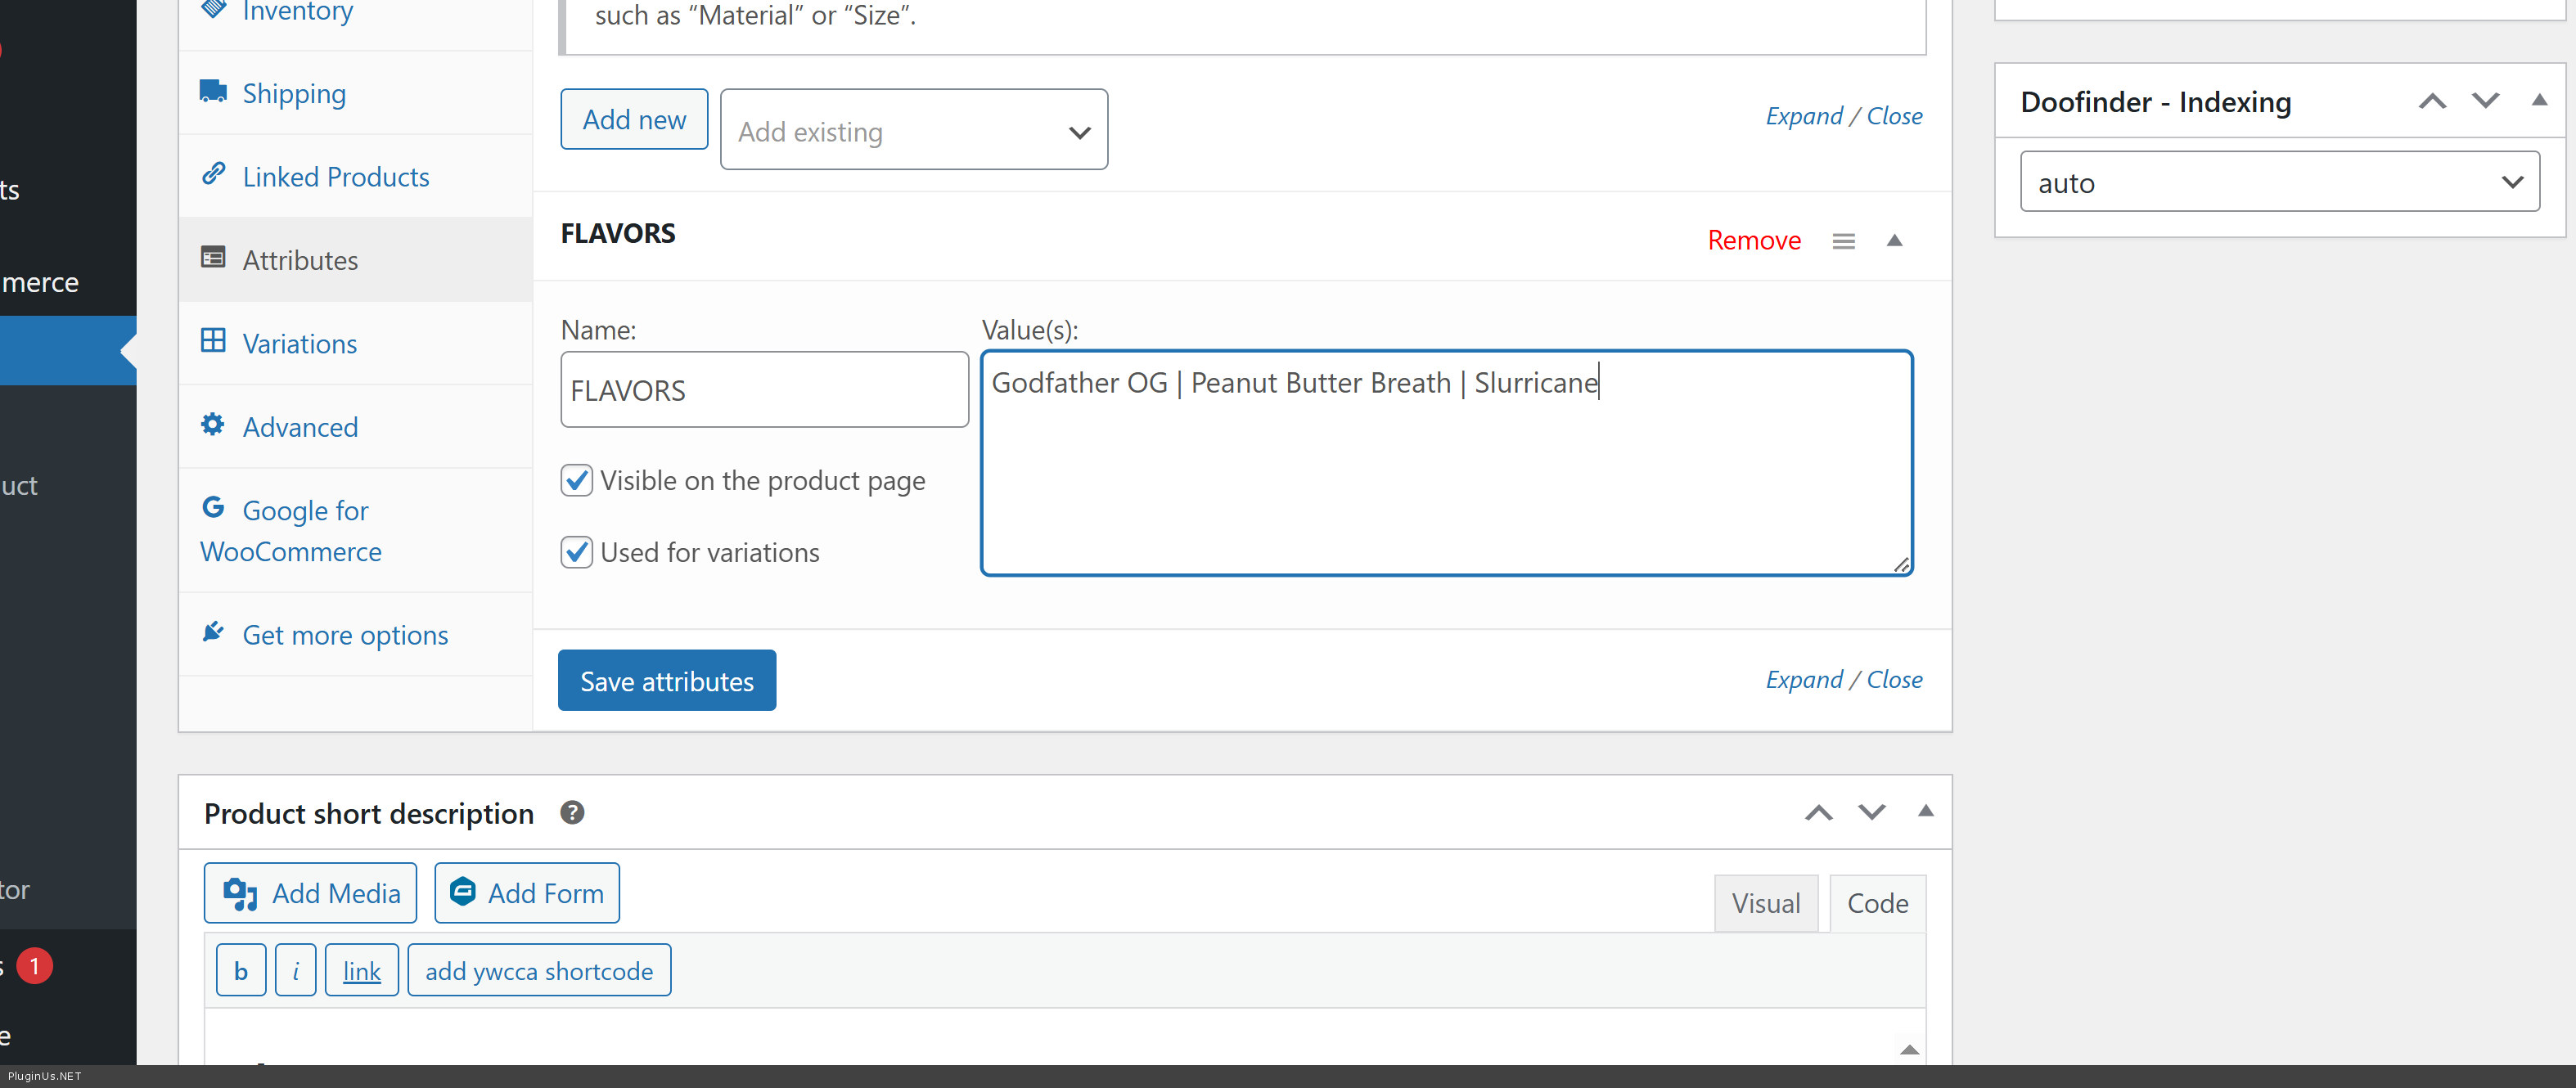The height and width of the screenshot is (1088, 2576).
Task: Click the FLAVORS Name input field
Action: [764, 390]
